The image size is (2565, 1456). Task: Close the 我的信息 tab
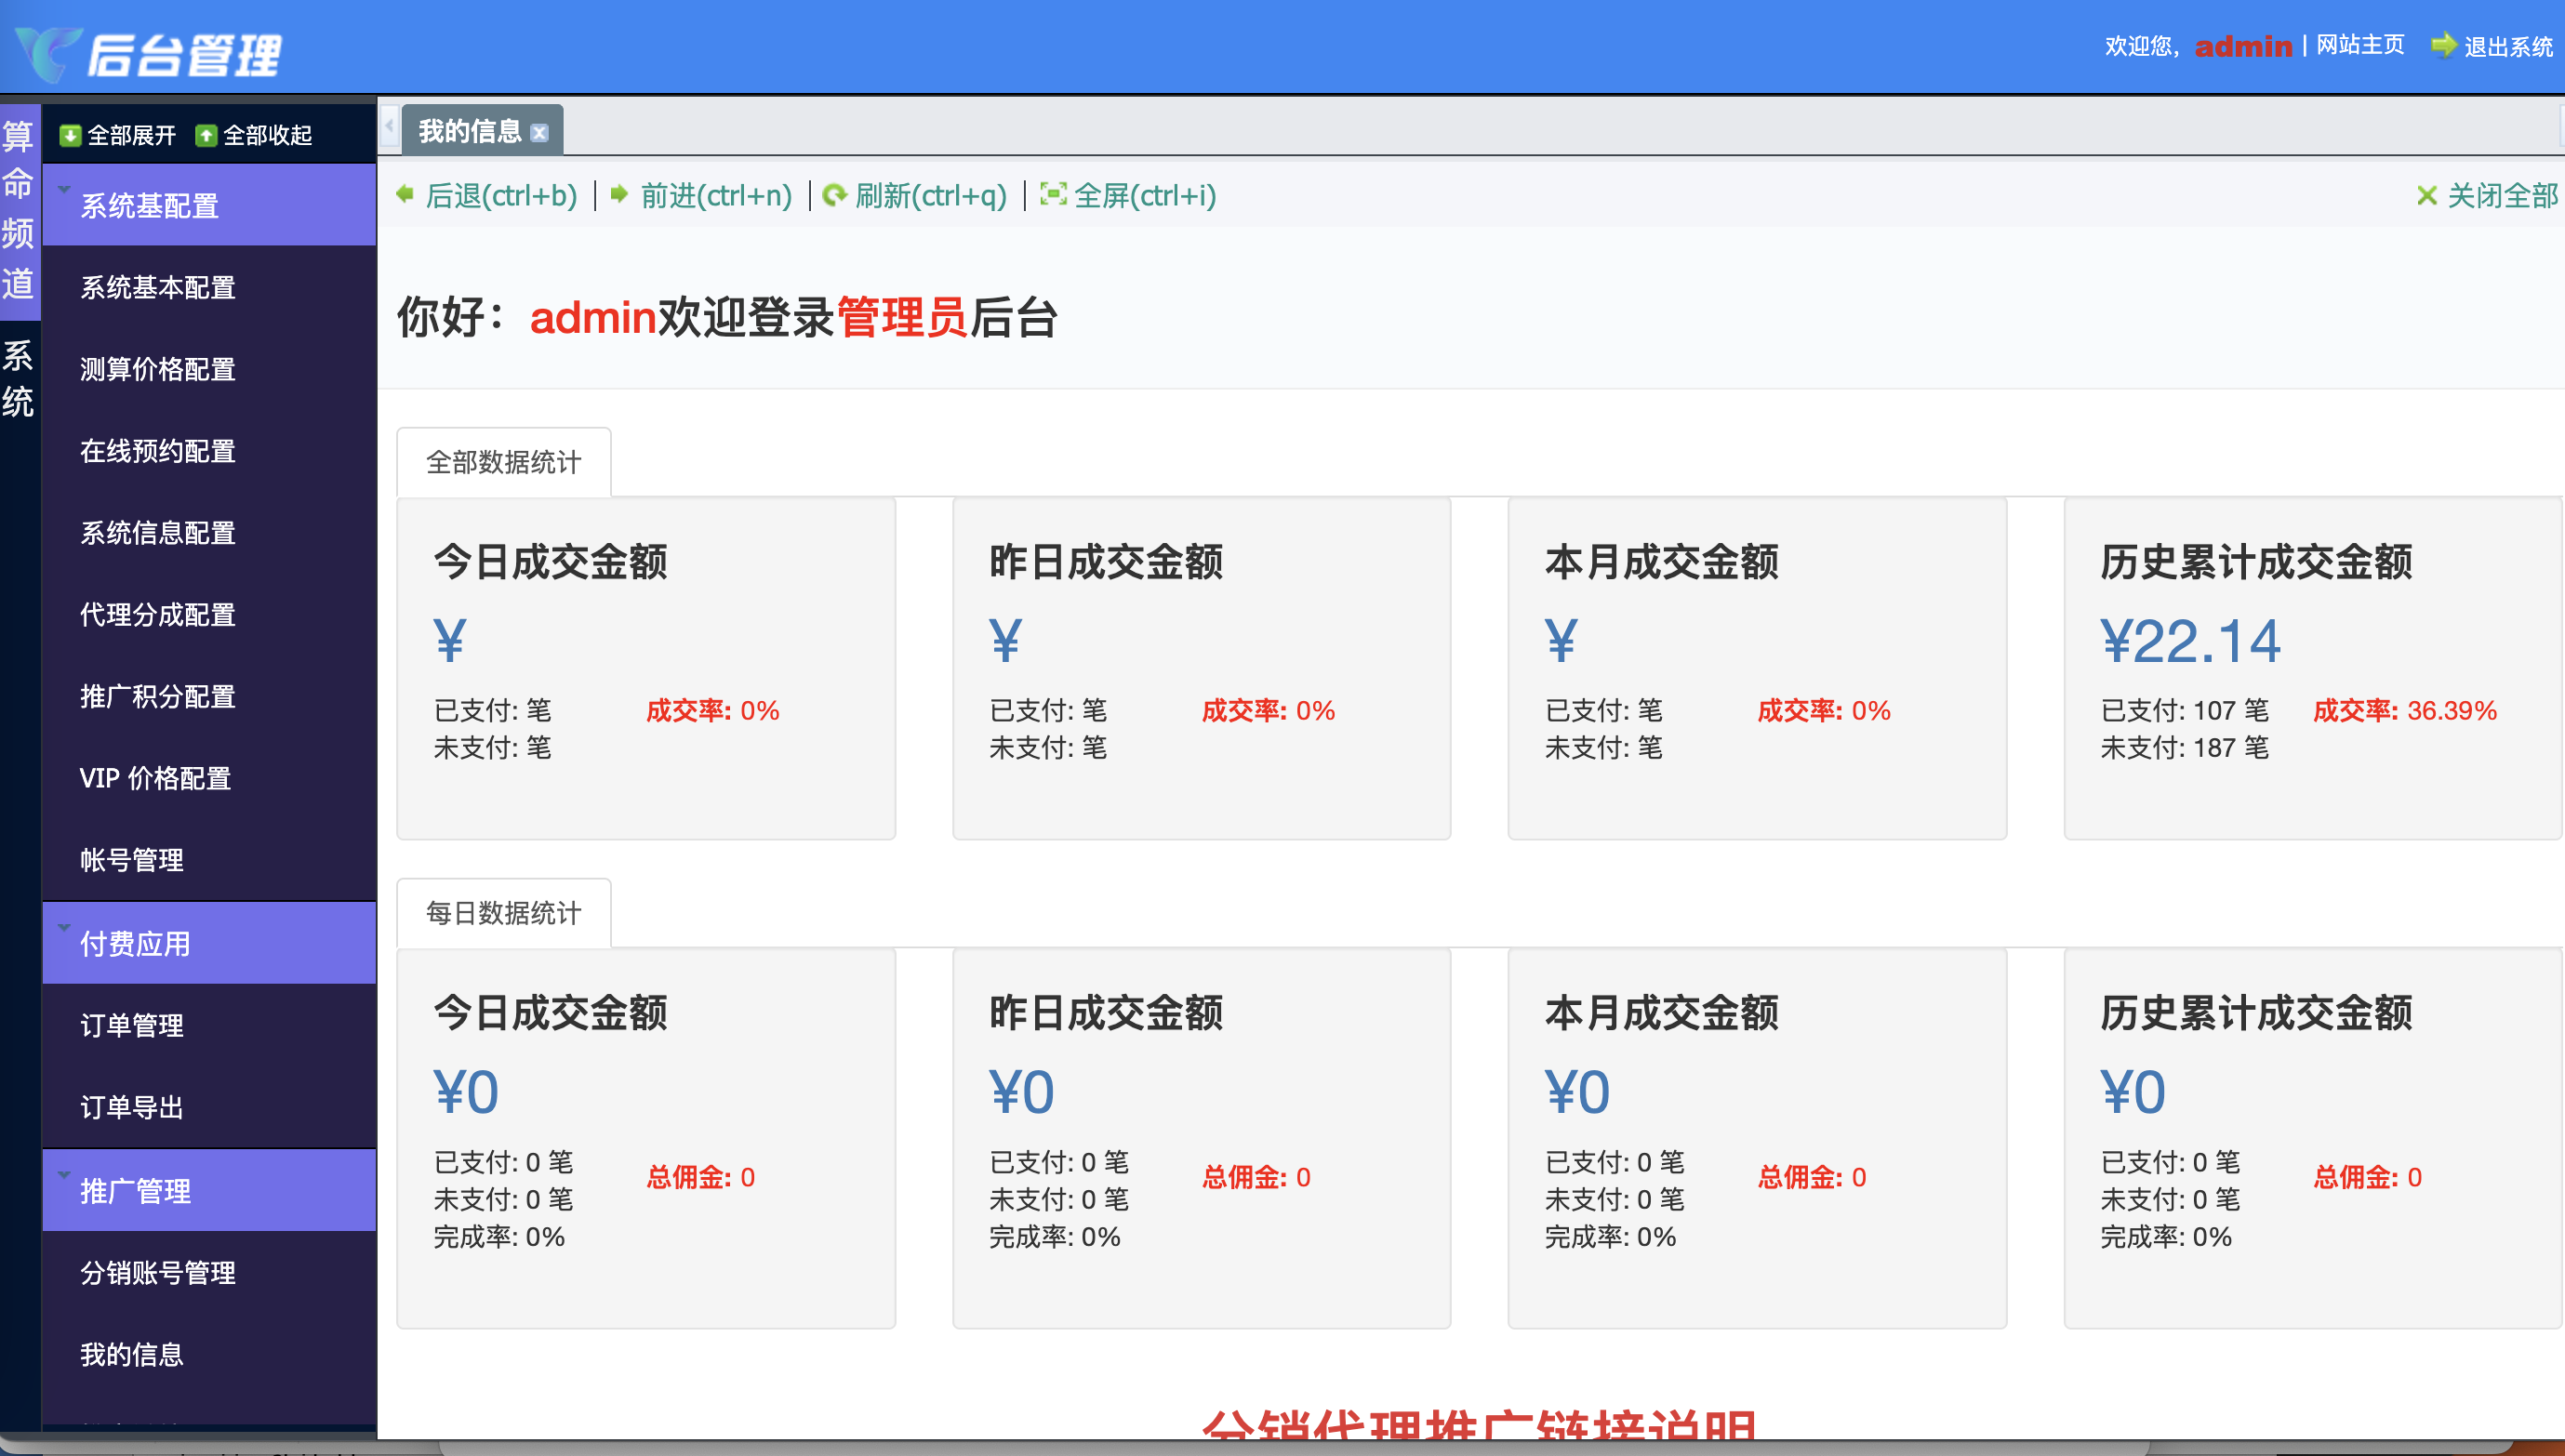click(540, 132)
